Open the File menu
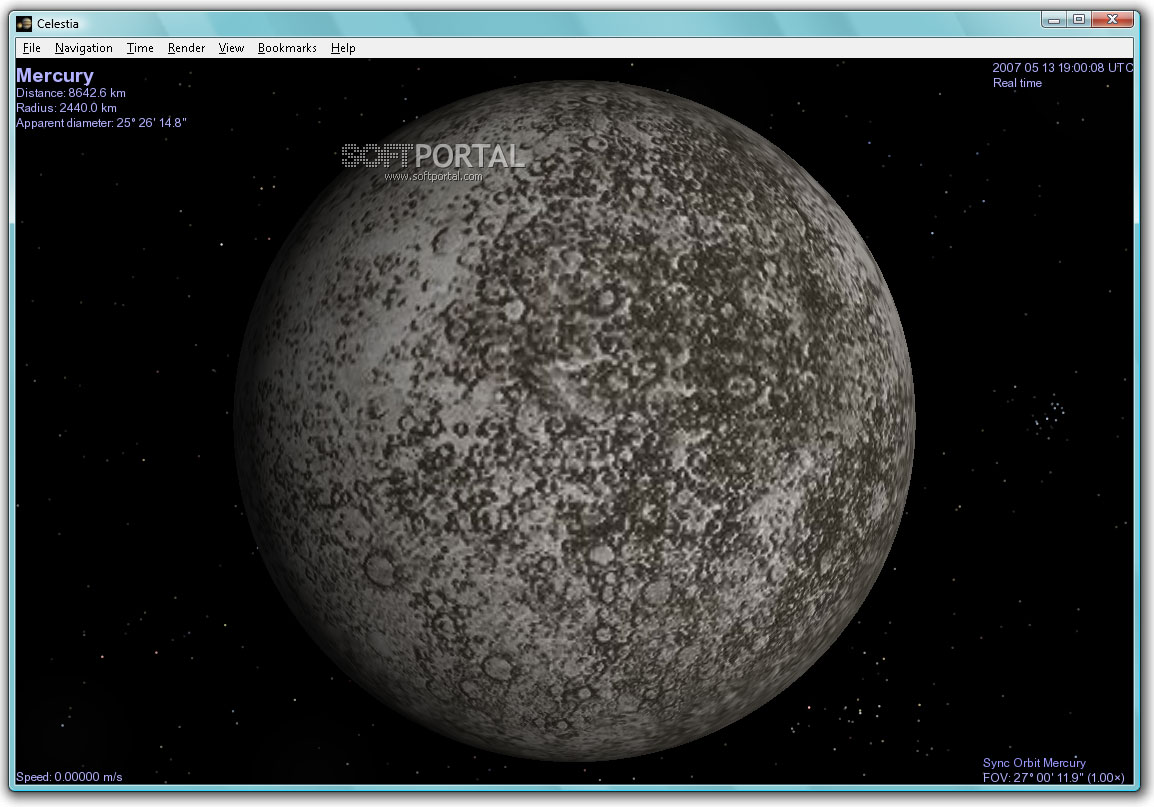Viewport: 1154px width, 807px height. tap(32, 48)
